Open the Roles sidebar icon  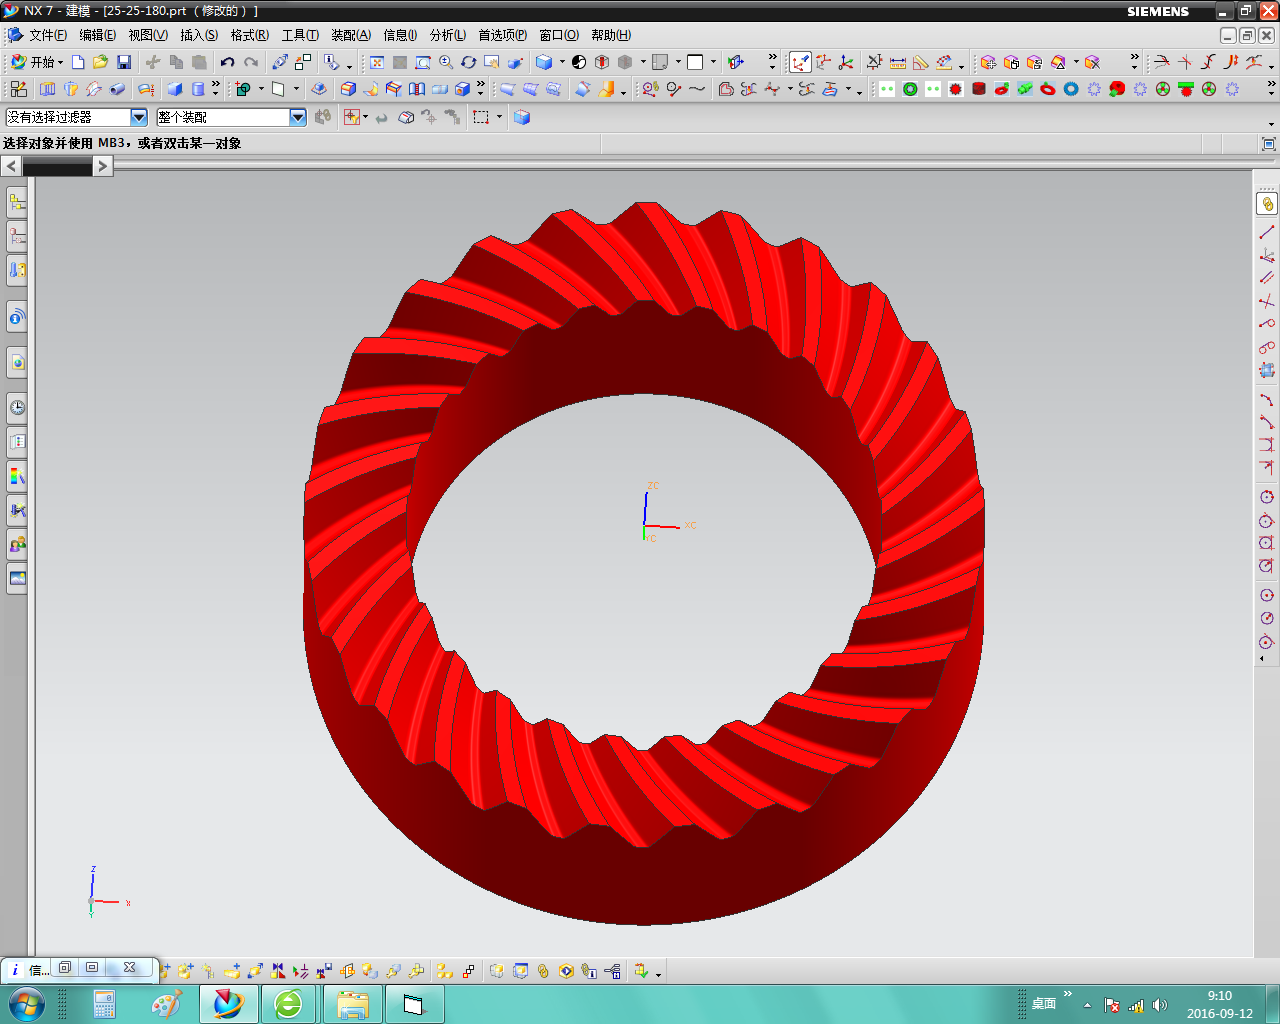(17, 544)
